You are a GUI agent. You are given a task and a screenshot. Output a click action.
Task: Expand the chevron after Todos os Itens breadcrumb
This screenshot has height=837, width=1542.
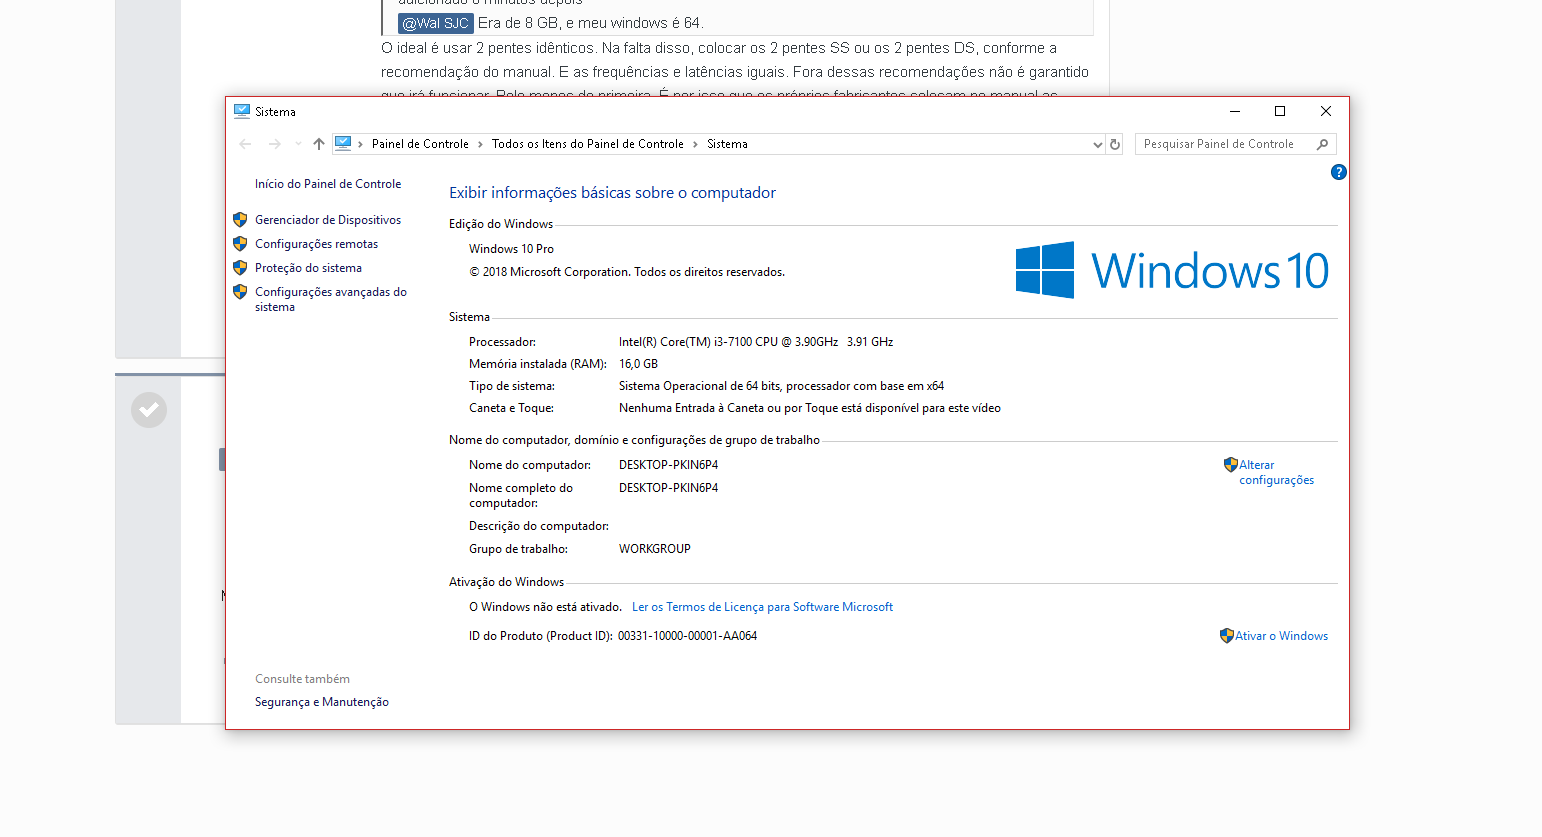tap(695, 144)
